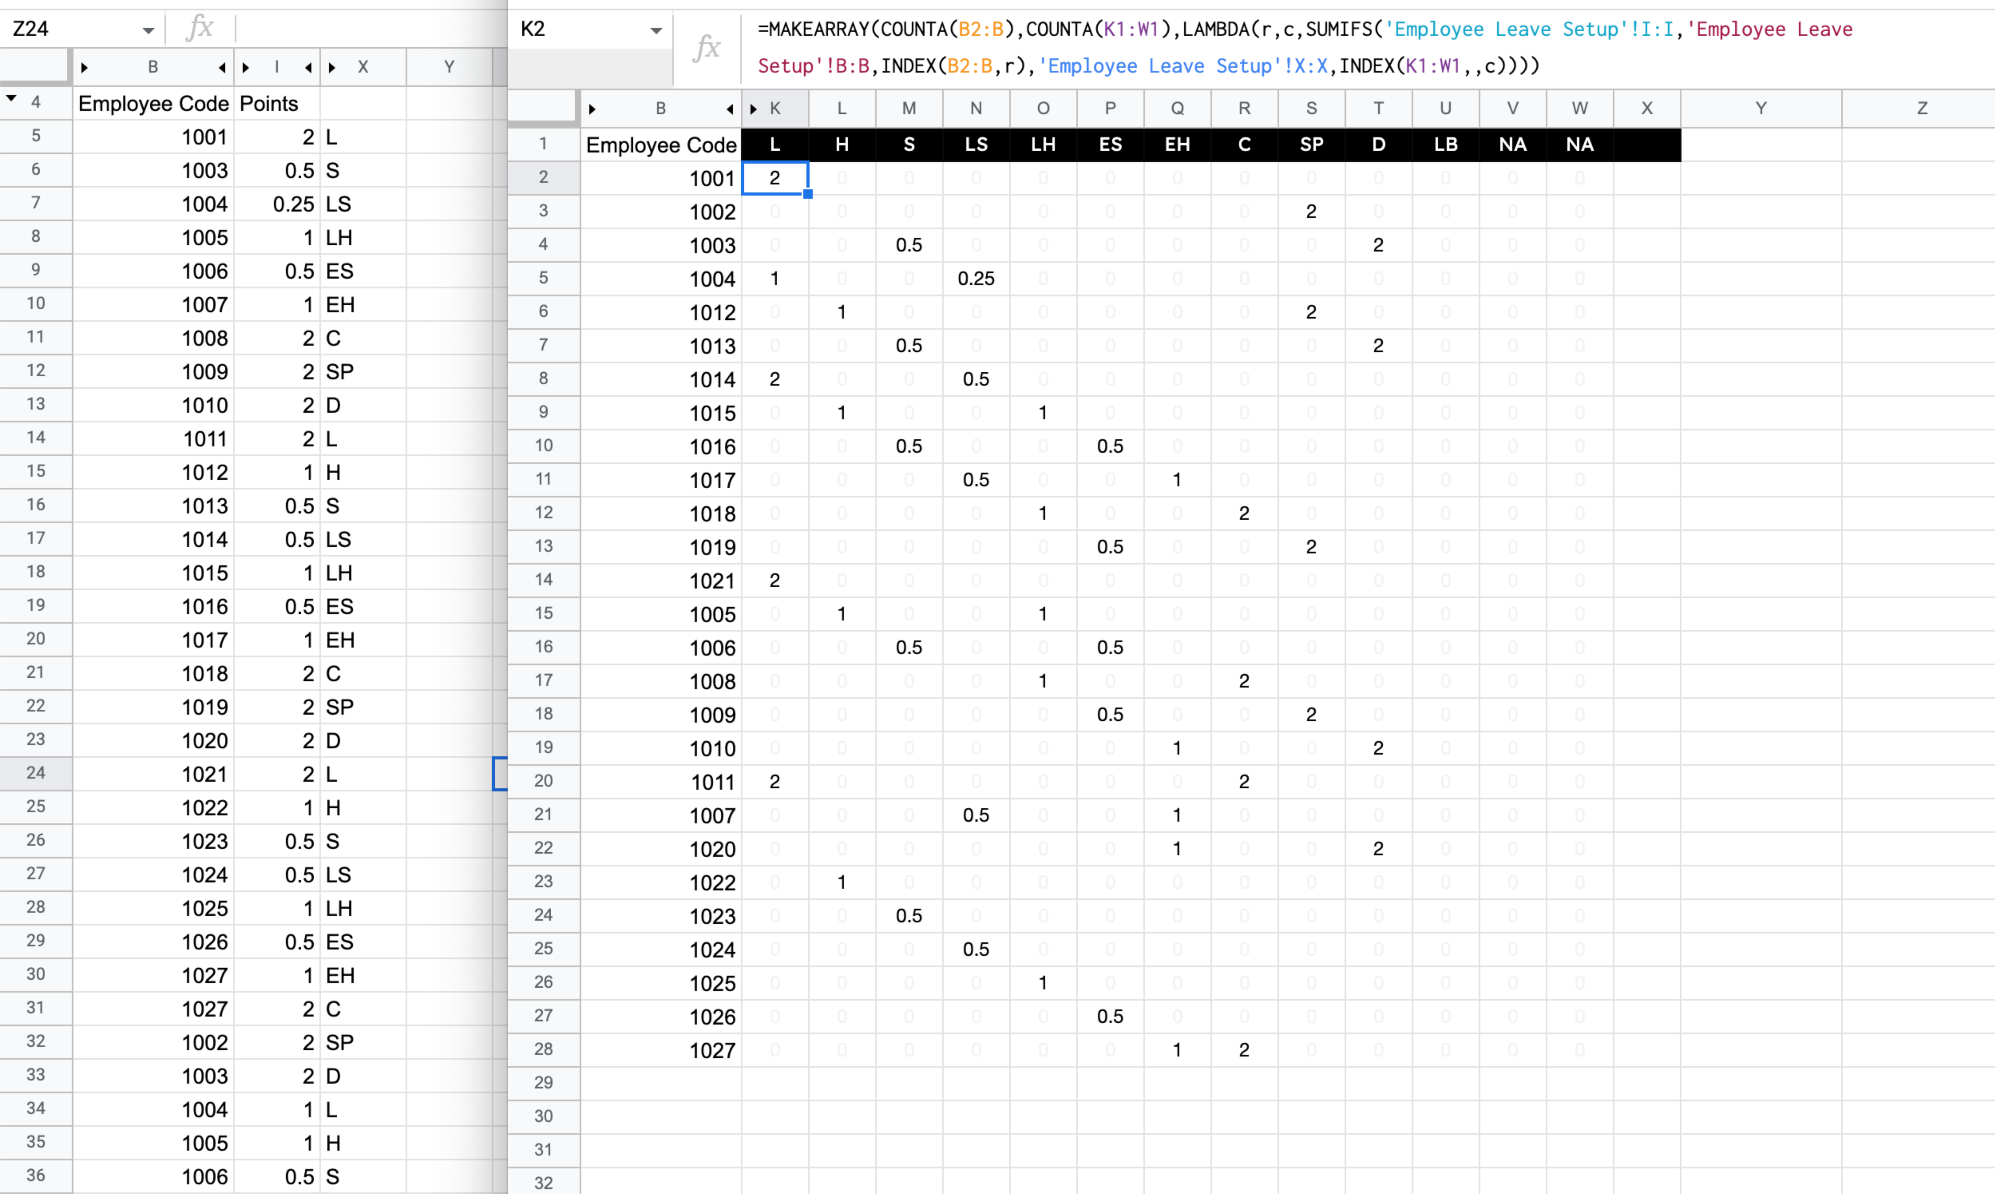Click the black 'D' header cell
Viewport: 1995px width, 1194px height.
[x=1379, y=145]
